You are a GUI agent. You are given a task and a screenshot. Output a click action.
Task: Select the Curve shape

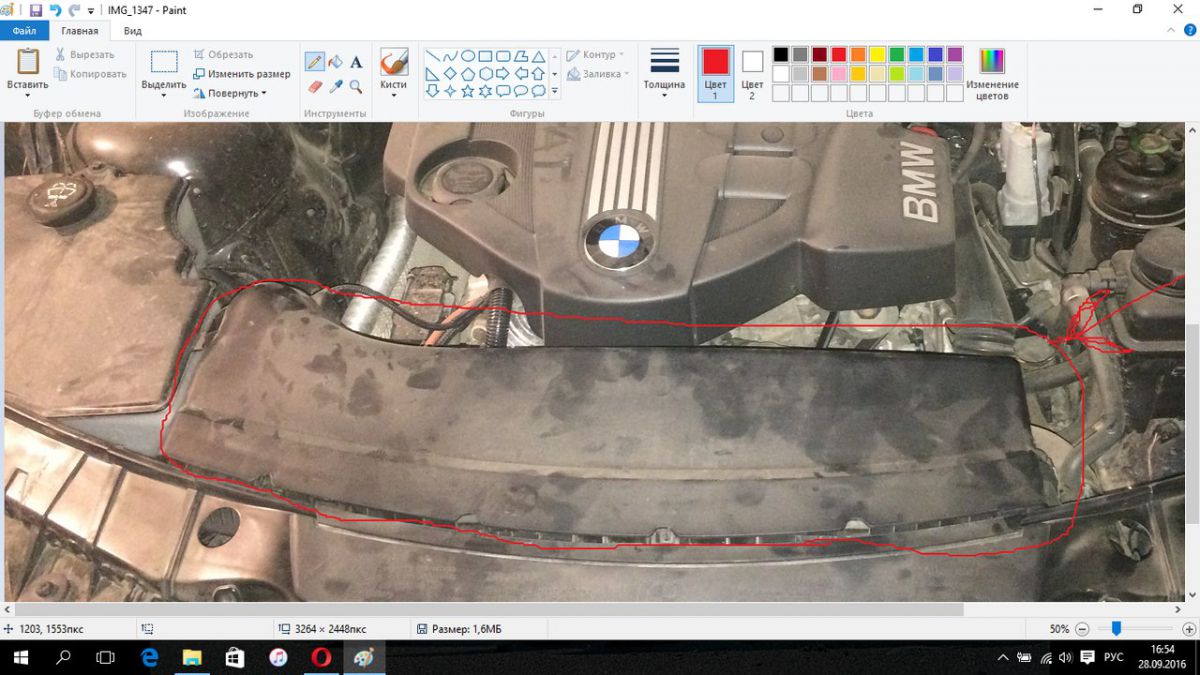(x=450, y=56)
